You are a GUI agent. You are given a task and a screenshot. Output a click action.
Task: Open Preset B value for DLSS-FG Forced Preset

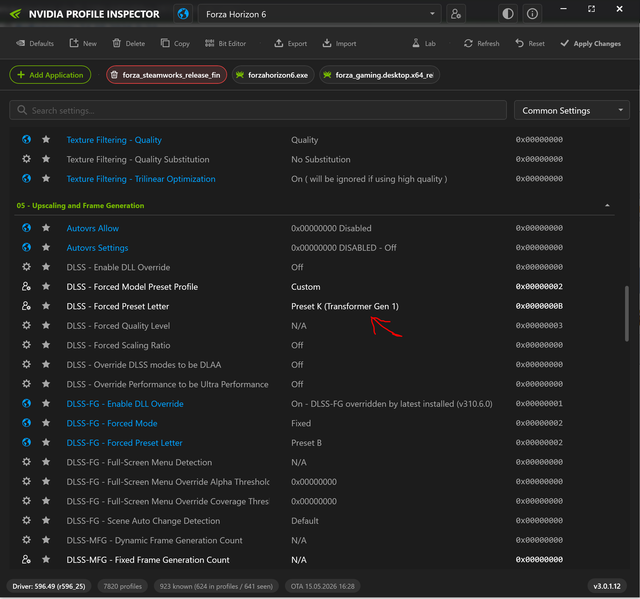(307, 443)
